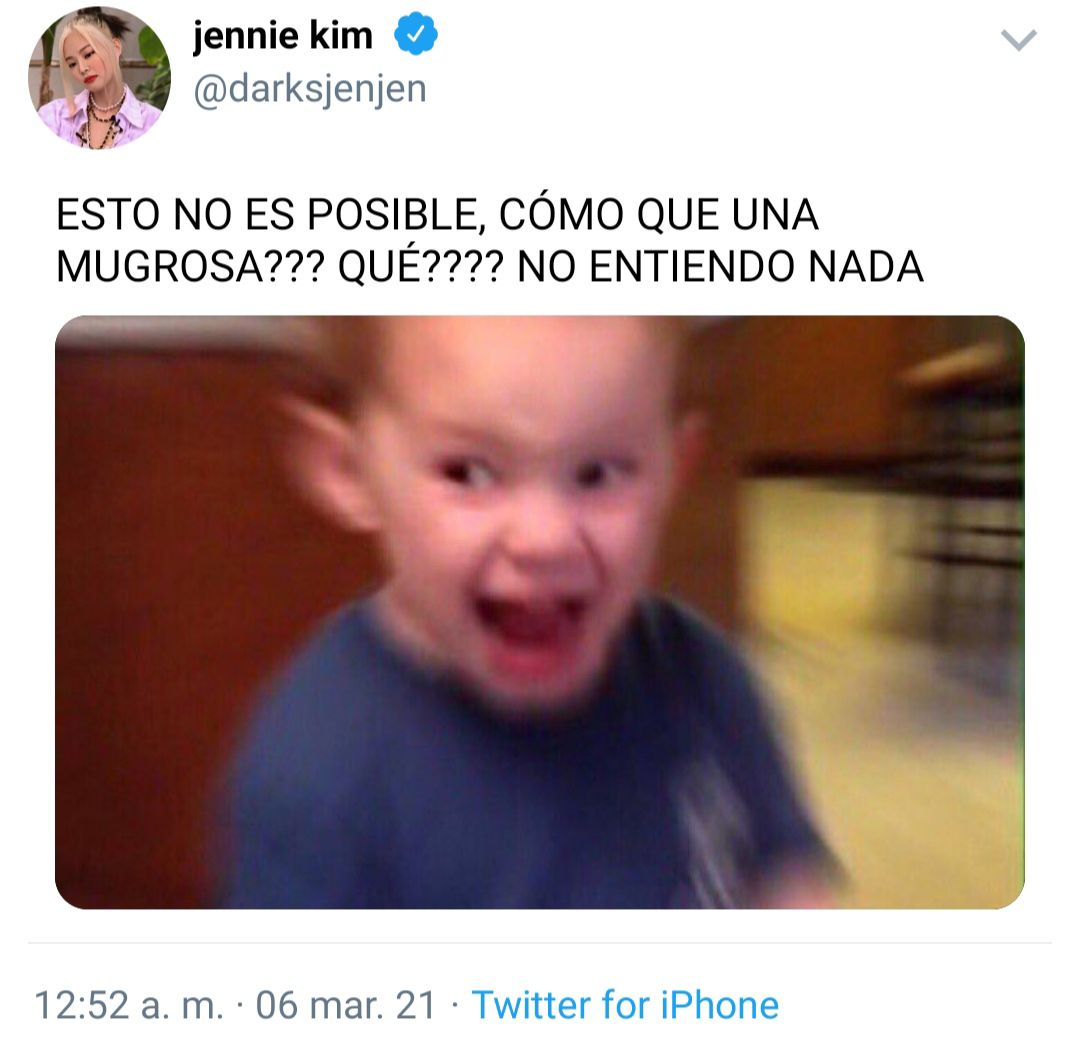
Task: Open the Twitter for iPhone source link
Action: click(x=625, y=1004)
